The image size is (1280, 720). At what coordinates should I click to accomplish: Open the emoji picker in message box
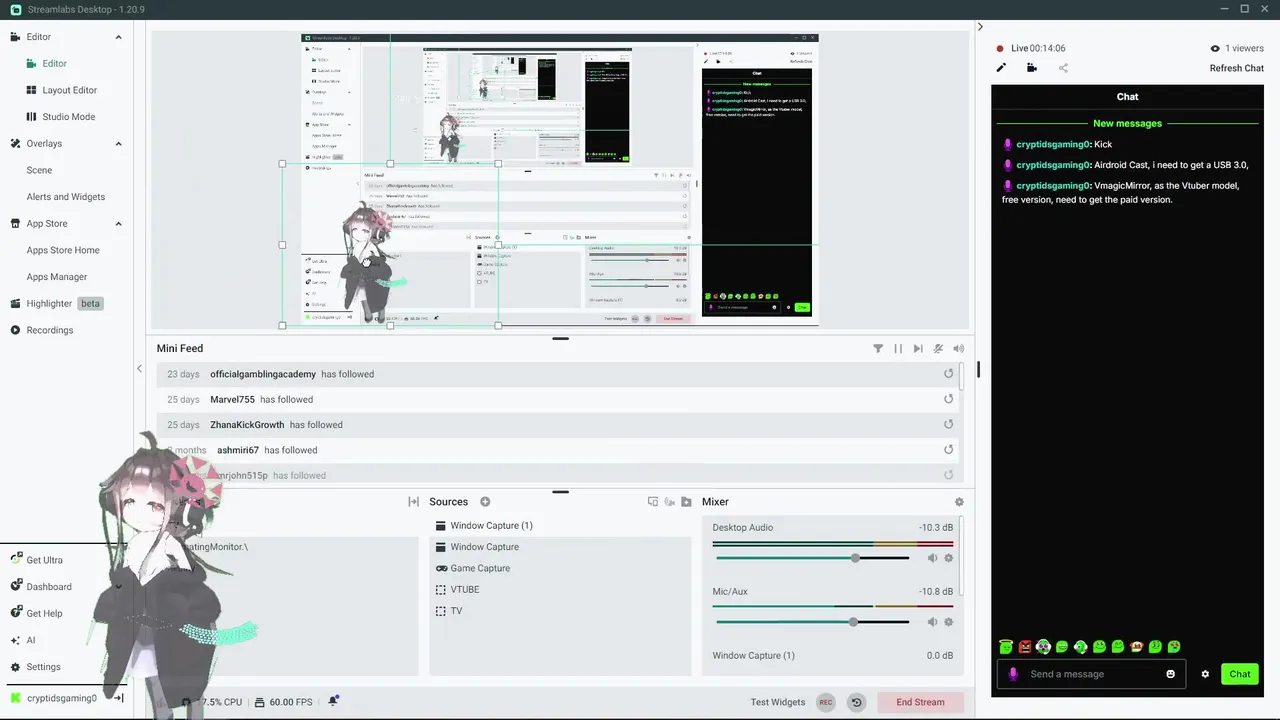point(1171,674)
